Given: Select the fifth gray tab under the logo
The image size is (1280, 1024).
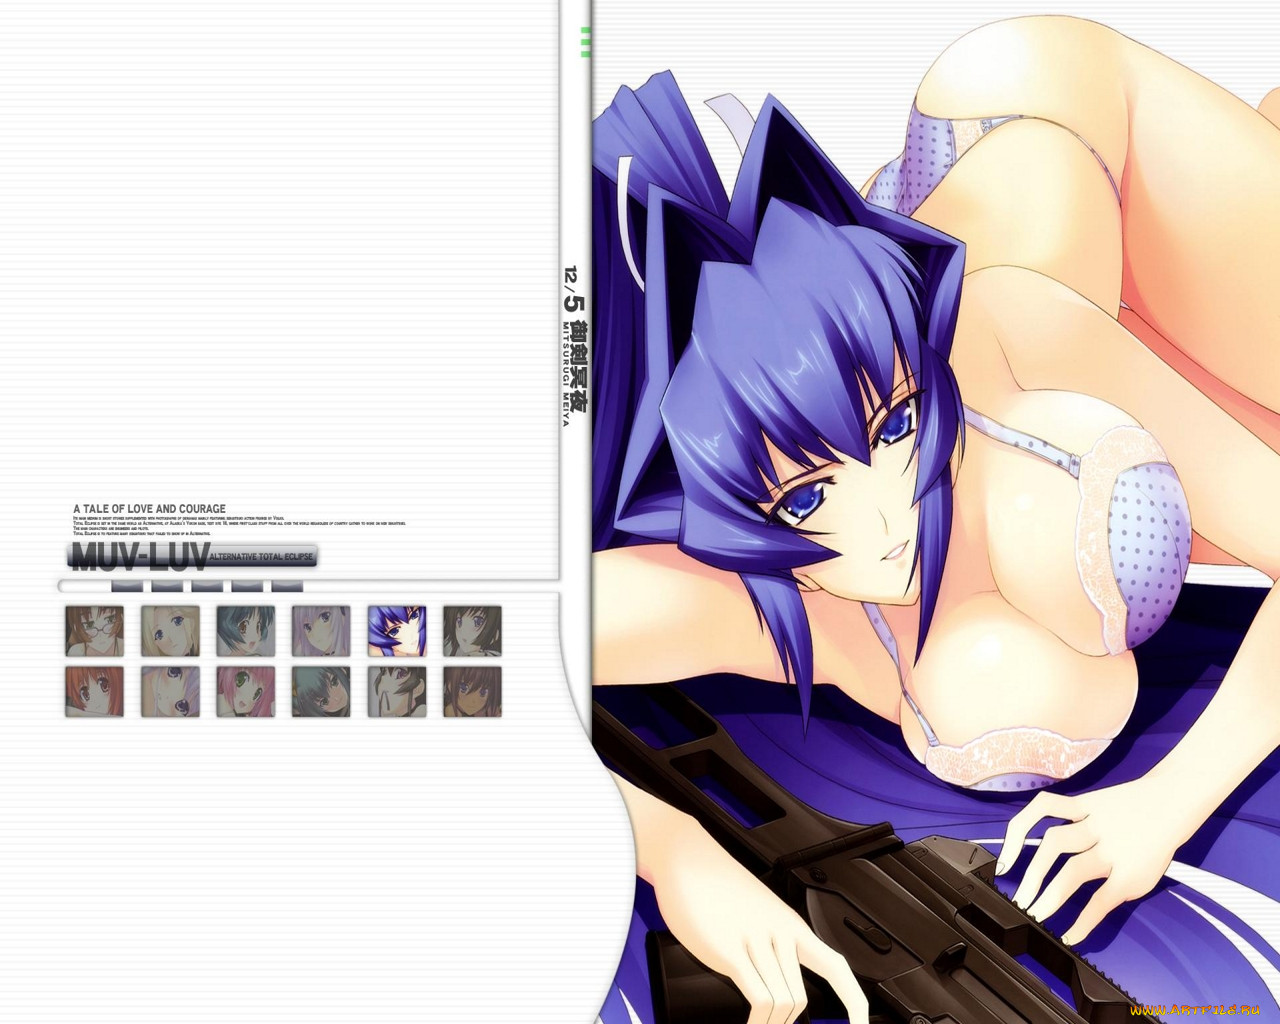Looking at the screenshot, I should 287,585.
